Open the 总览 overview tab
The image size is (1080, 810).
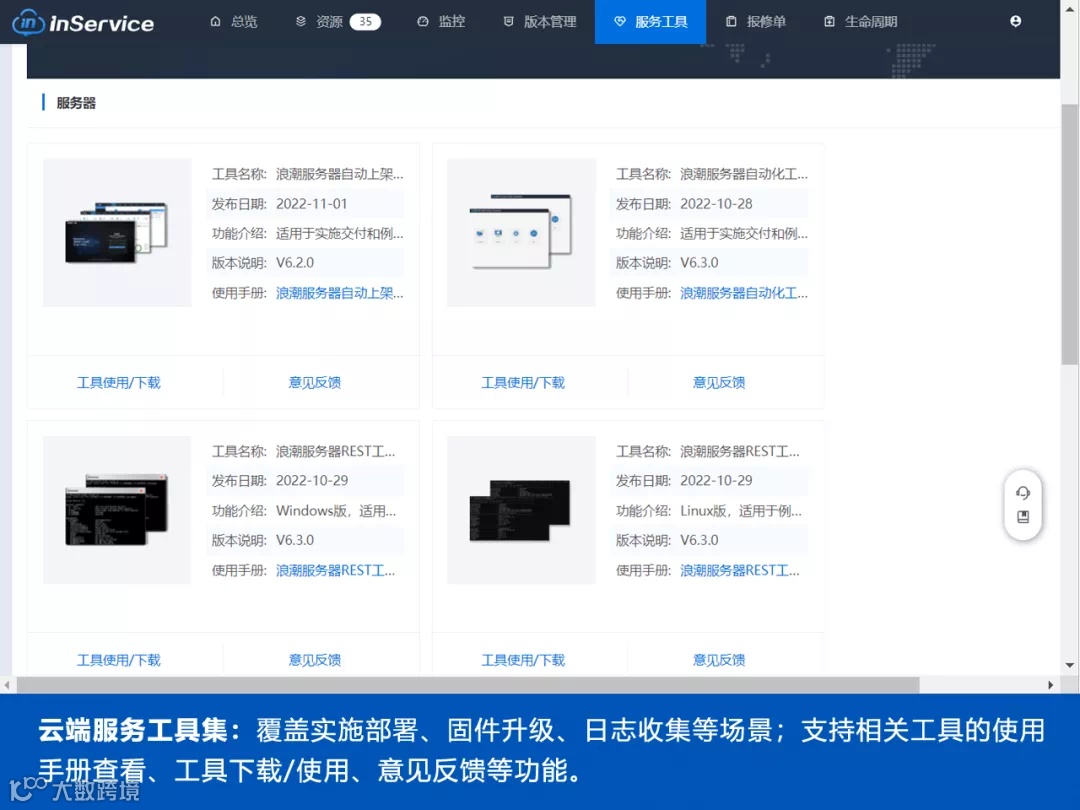234,21
